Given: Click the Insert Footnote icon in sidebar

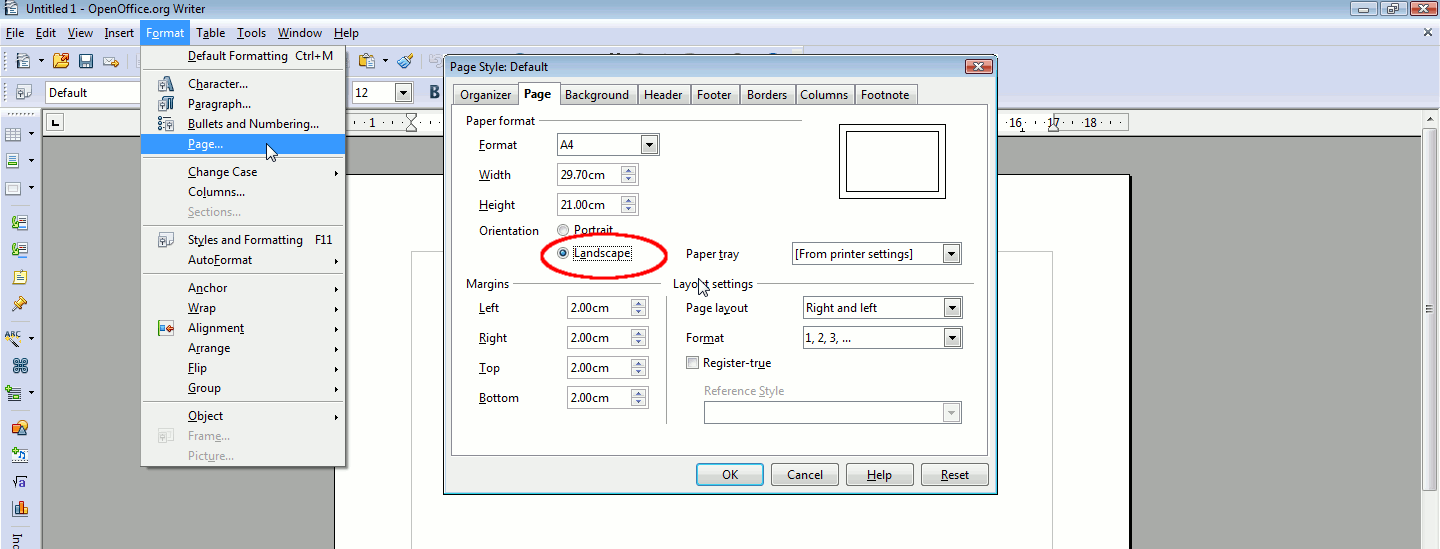Looking at the screenshot, I should pos(19,222).
